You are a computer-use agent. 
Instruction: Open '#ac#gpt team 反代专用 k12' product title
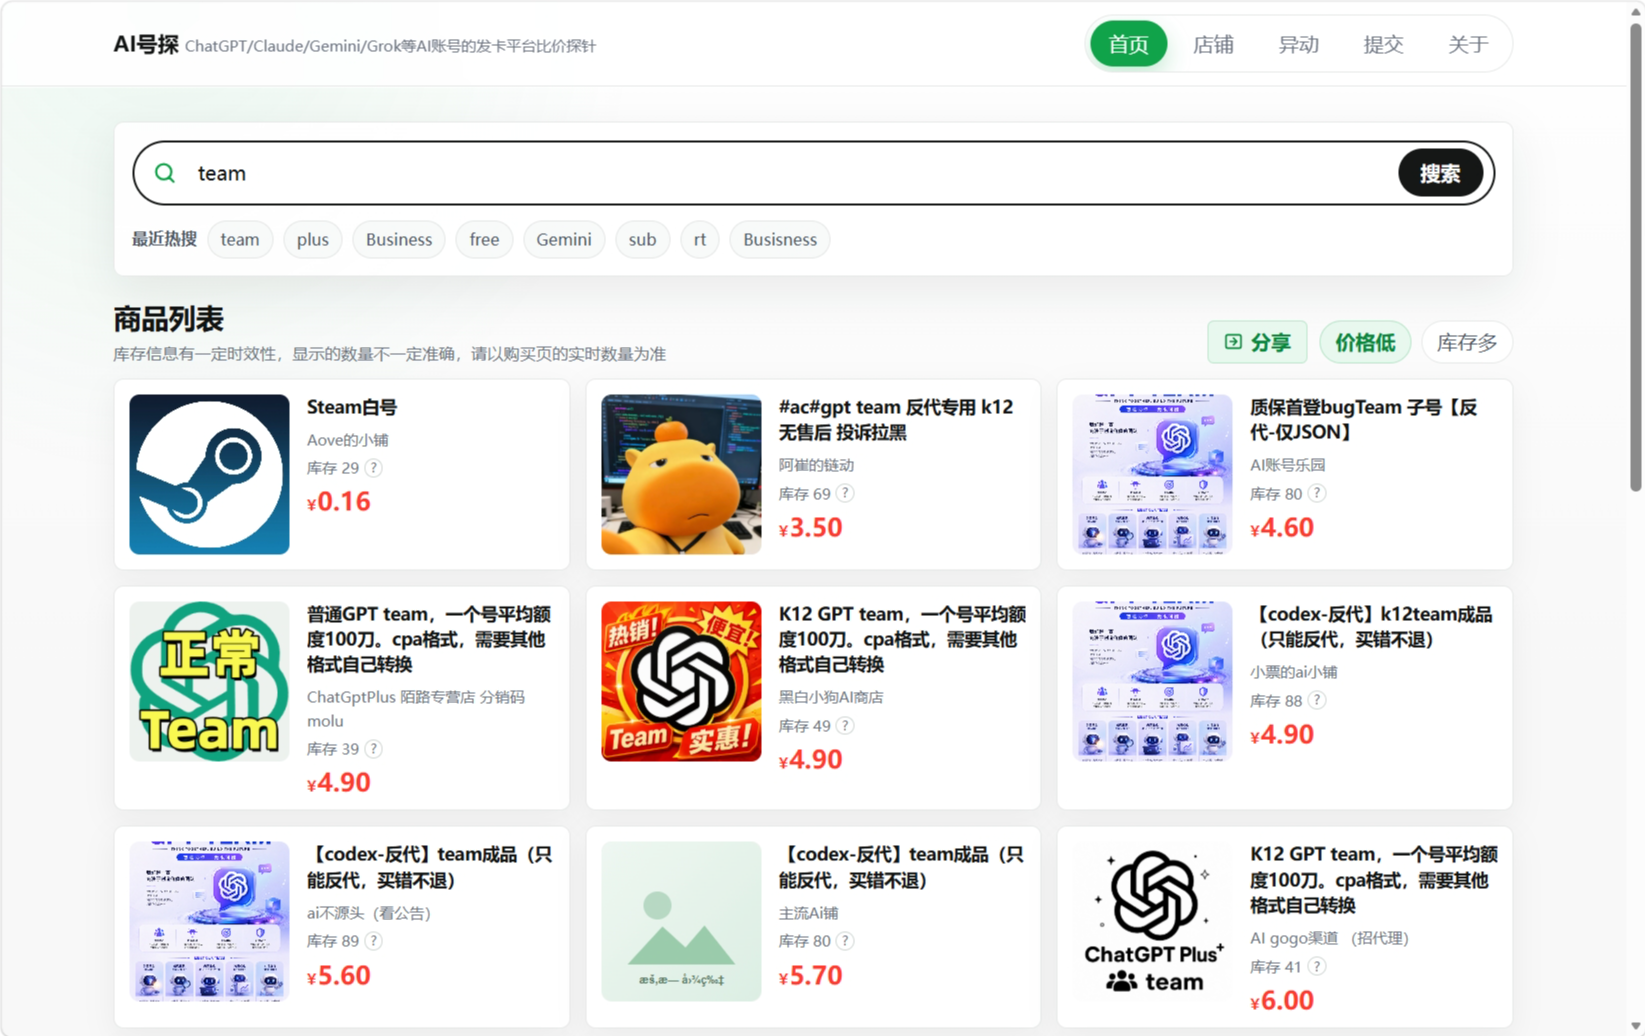[896, 420]
